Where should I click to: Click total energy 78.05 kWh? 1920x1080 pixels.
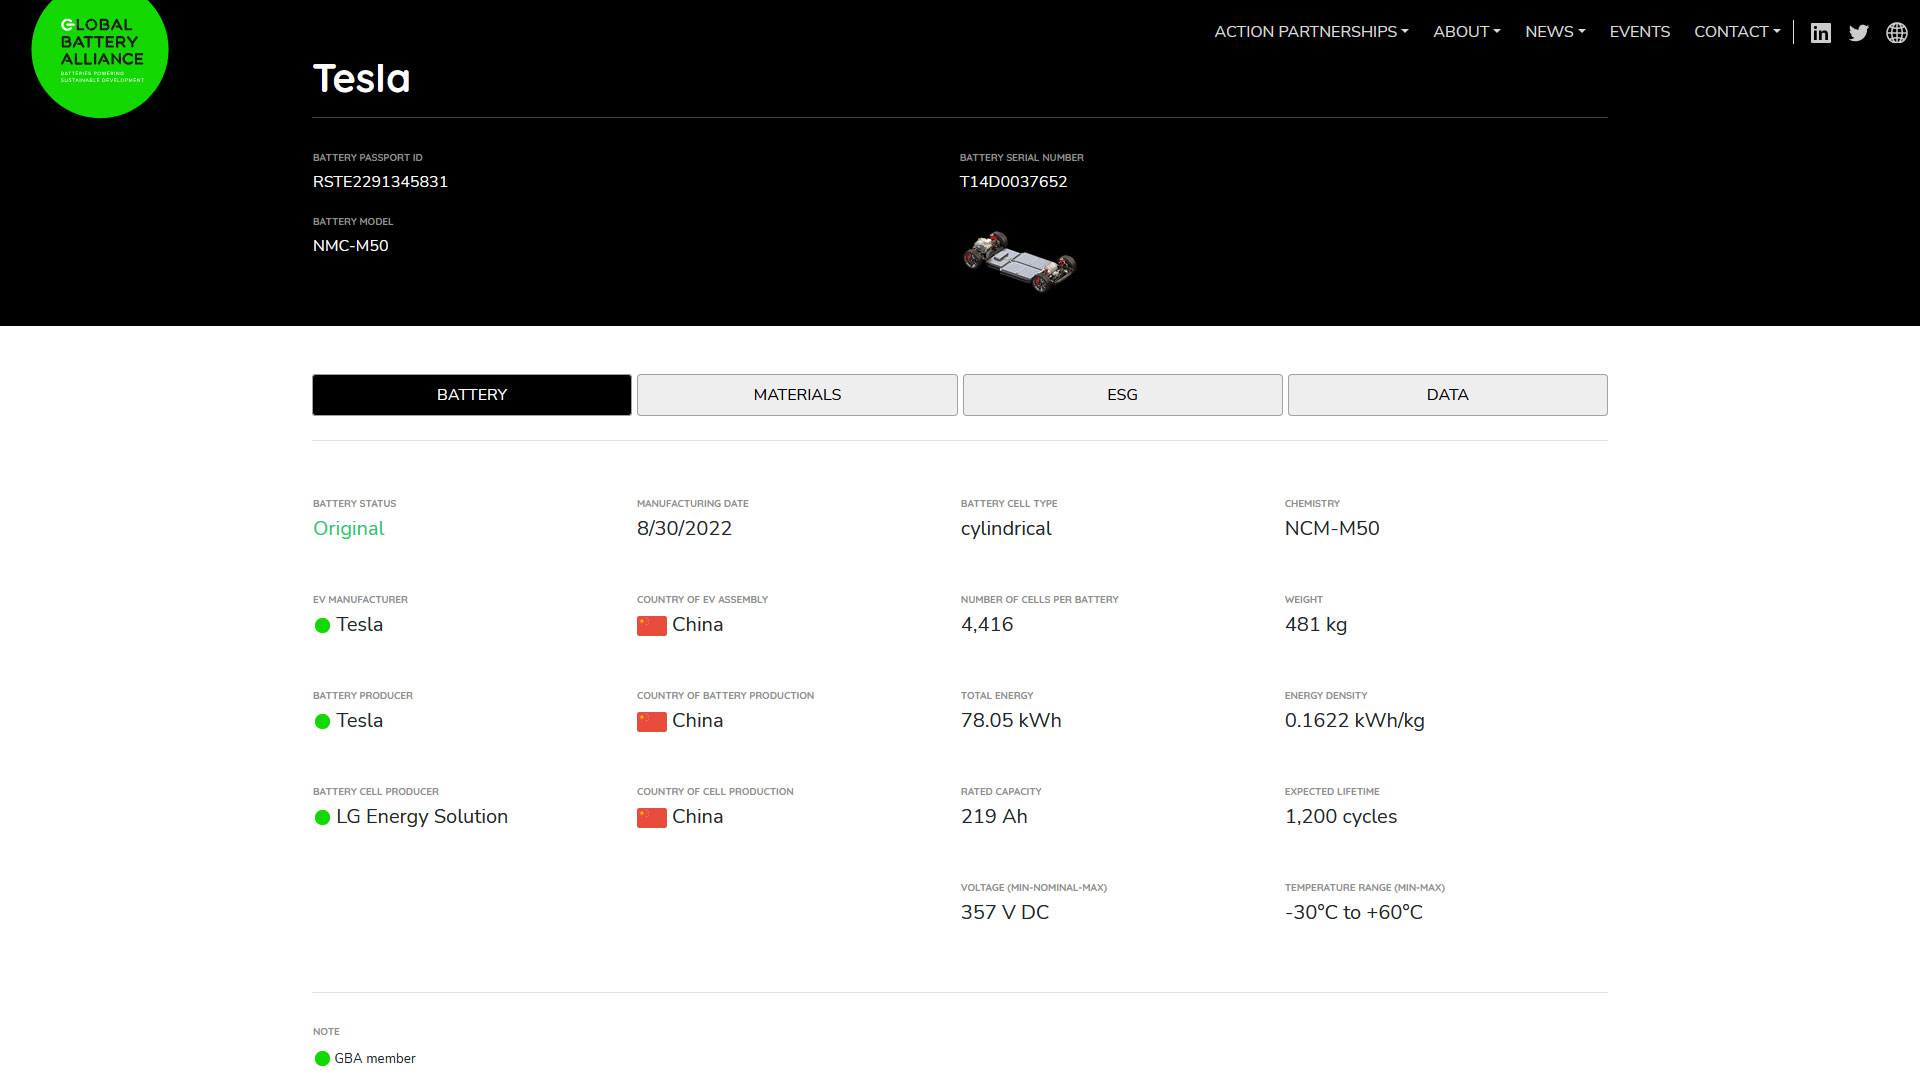click(1011, 721)
